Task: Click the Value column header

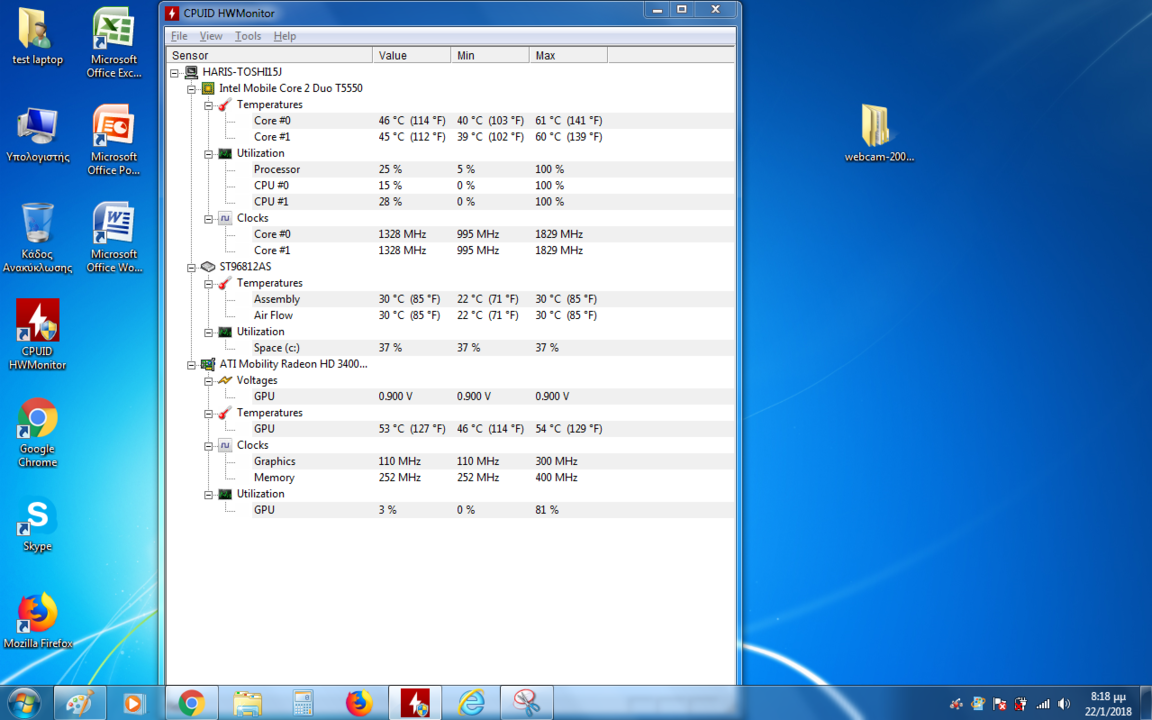Action: [411, 55]
